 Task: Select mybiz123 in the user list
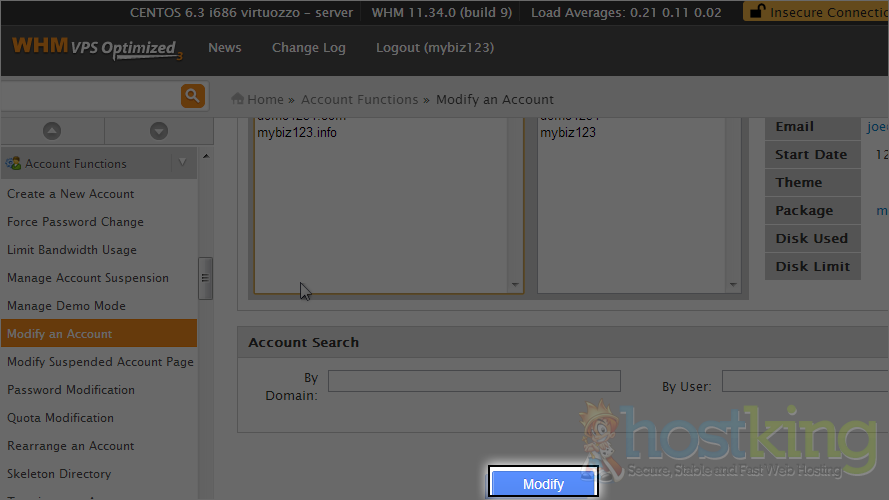tap(568, 133)
